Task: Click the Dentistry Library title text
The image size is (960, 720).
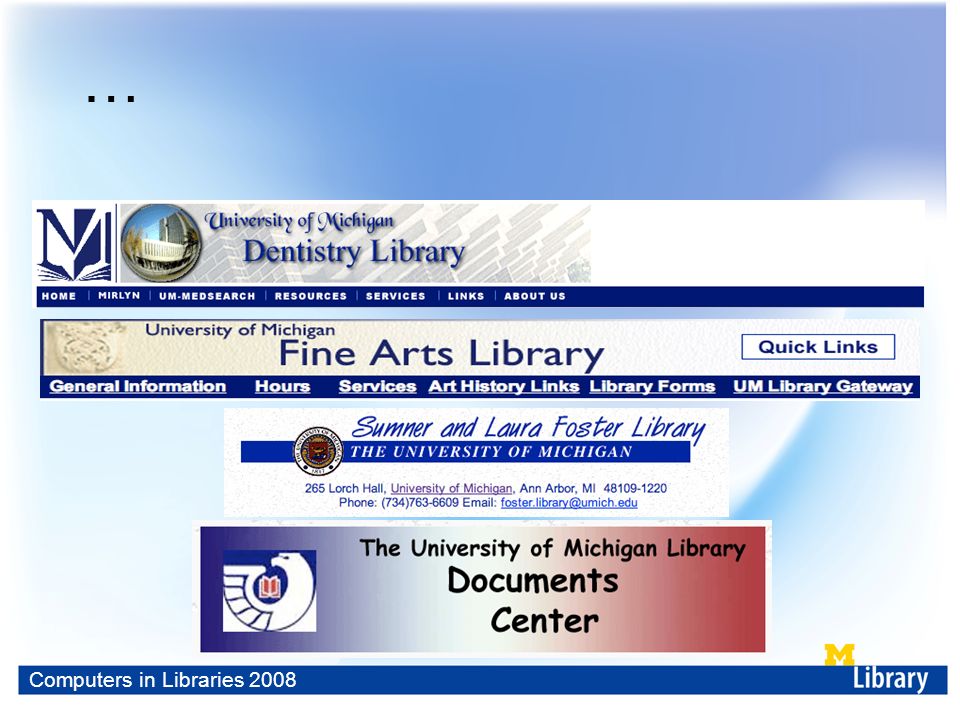Action: click(x=354, y=252)
